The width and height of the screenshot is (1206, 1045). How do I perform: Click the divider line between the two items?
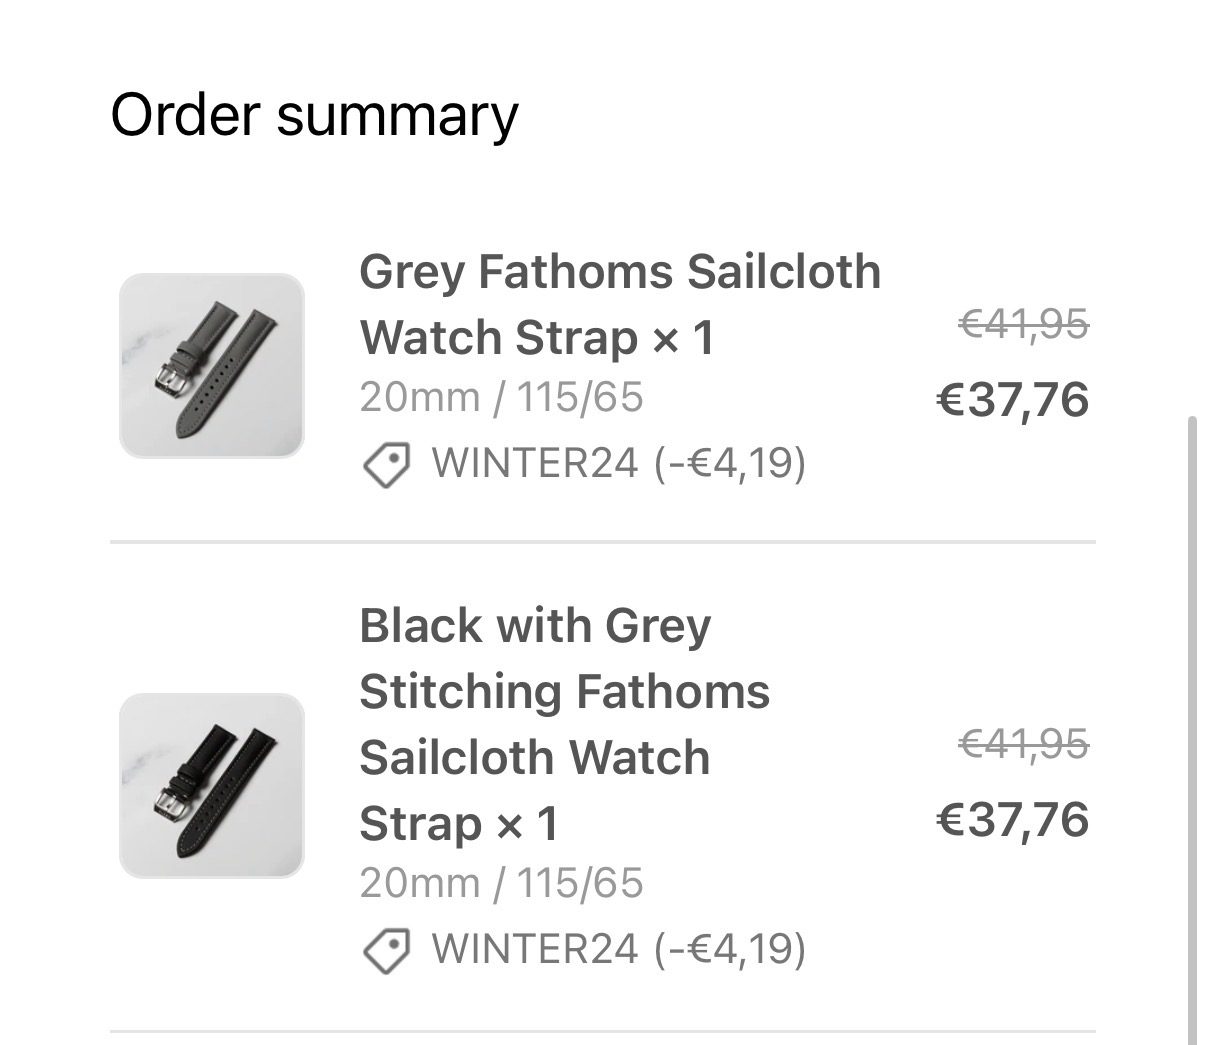(x=603, y=542)
